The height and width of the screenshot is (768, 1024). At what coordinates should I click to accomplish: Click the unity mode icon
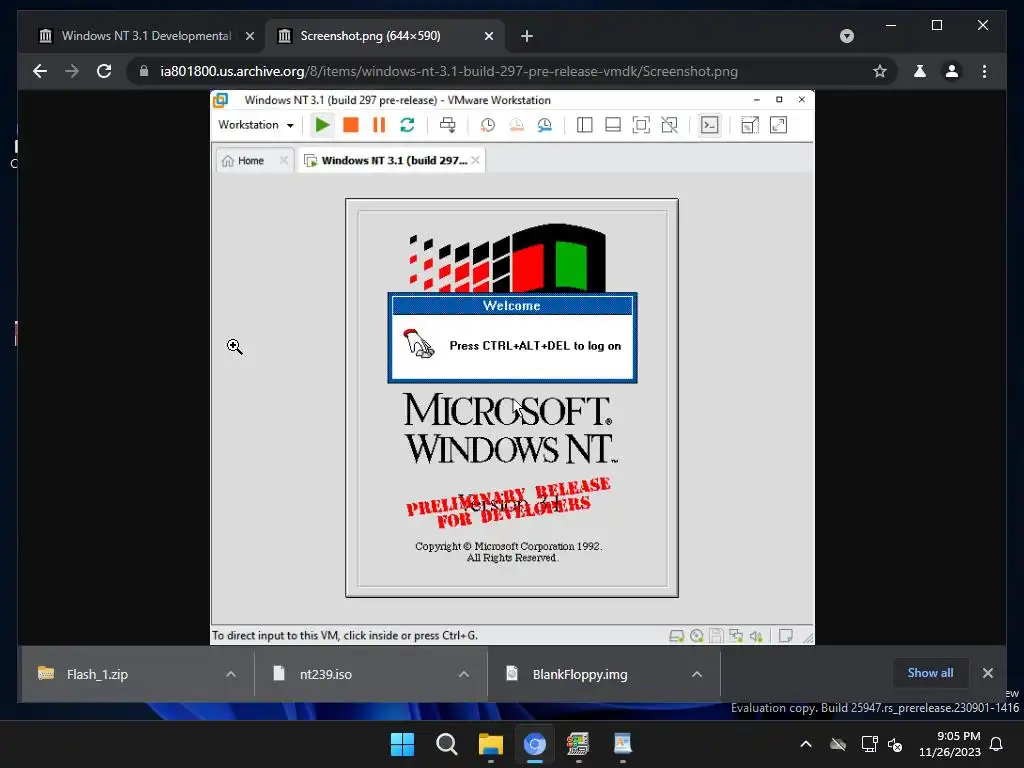[x=669, y=125]
